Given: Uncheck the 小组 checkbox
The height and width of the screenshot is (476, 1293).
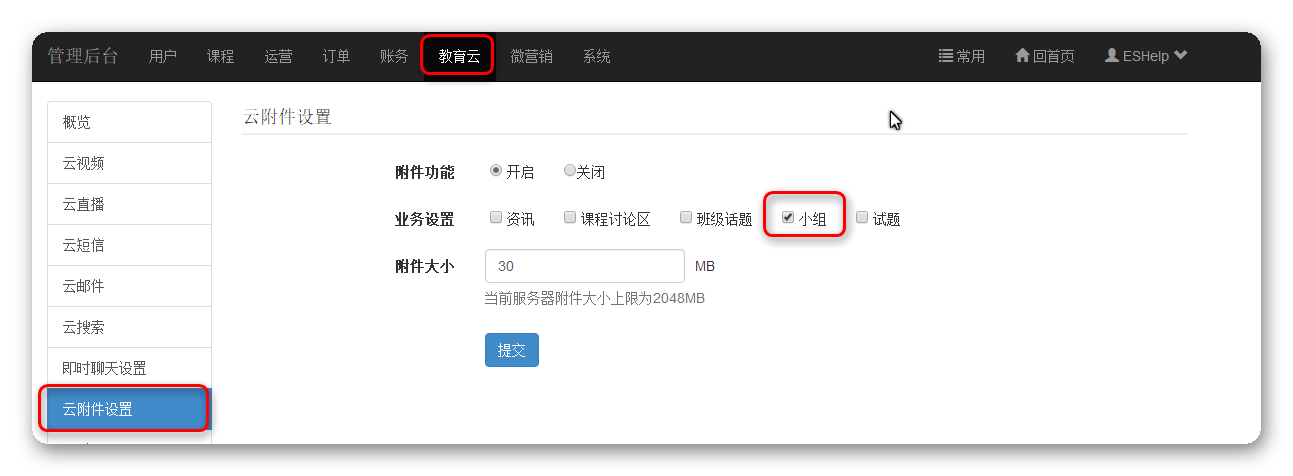Looking at the screenshot, I should [x=788, y=218].
